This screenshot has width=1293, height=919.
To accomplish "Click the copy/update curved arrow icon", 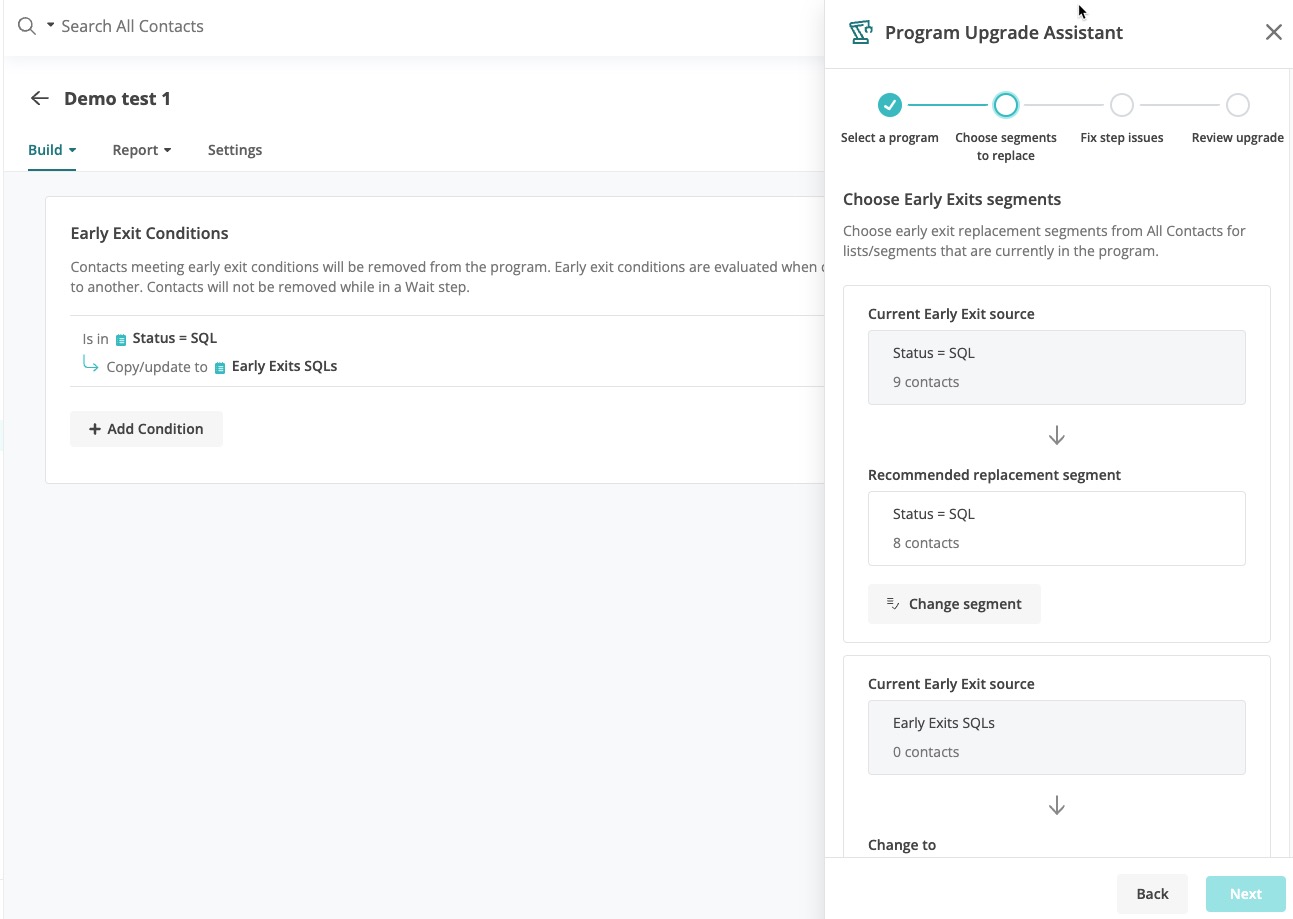I will pyautogui.click(x=91, y=365).
